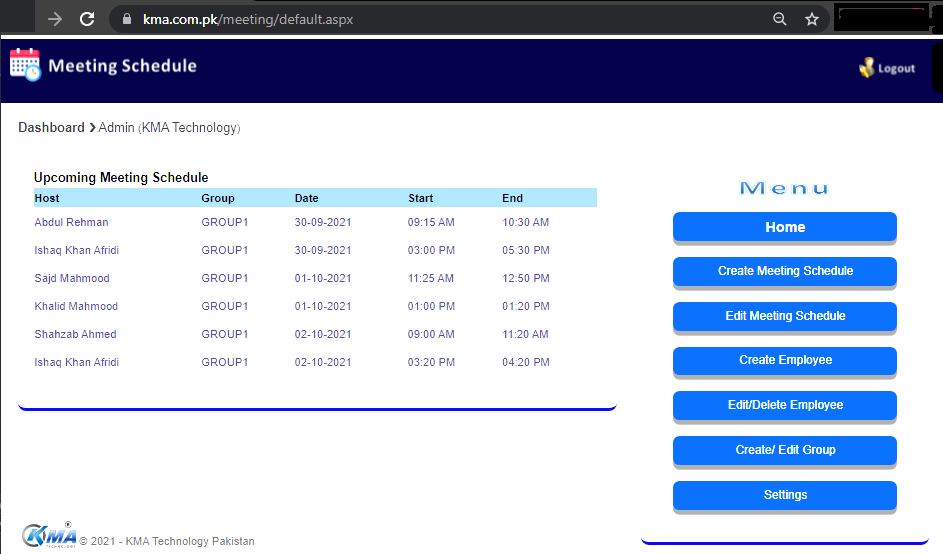Select the Abdul Rehman meeting row
The height and width of the screenshot is (554, 943).
point(71,222)
